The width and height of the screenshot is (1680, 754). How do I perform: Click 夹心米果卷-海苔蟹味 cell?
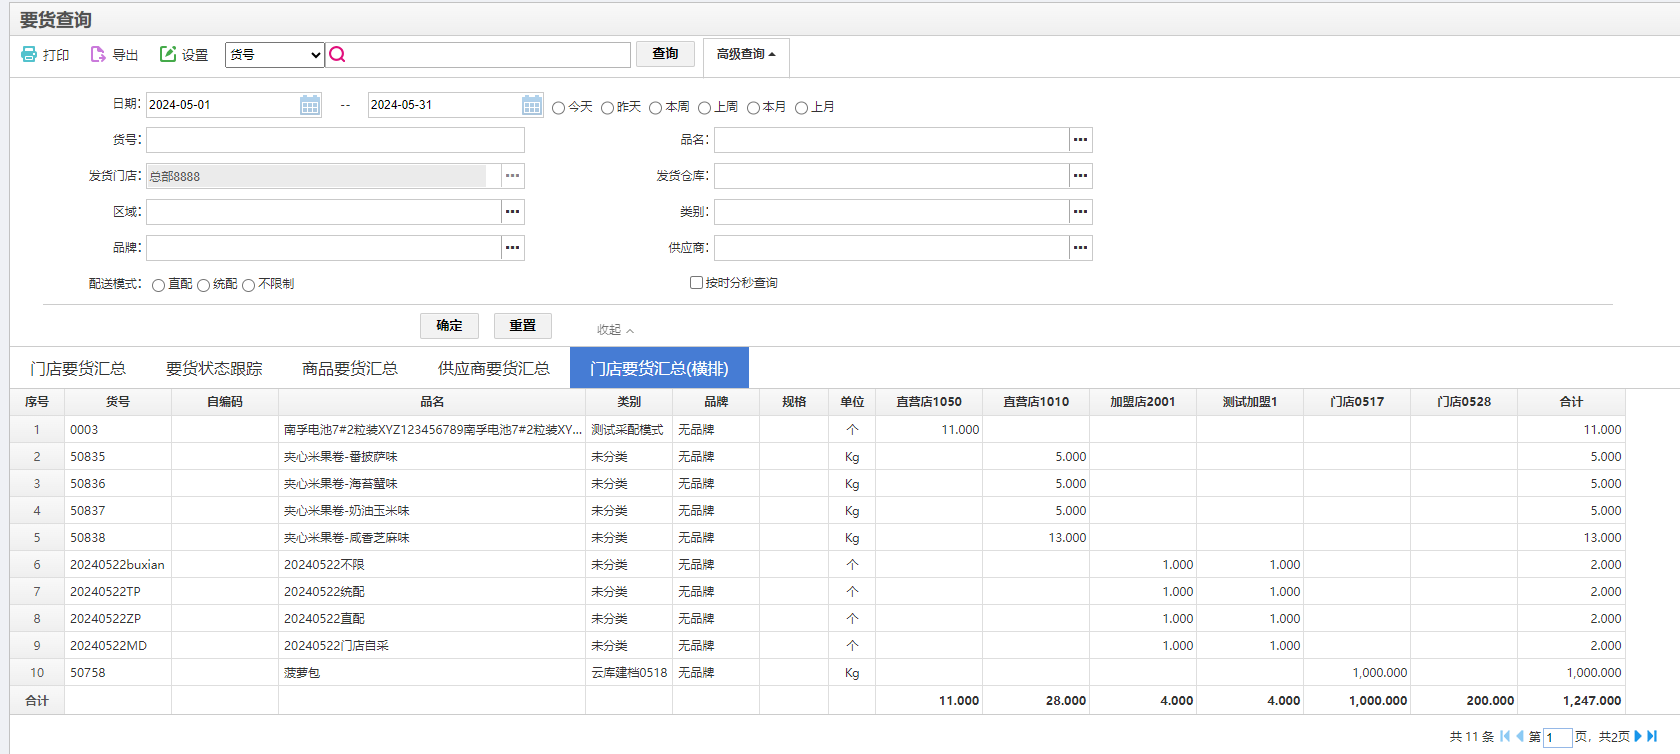click(x=432, y=484)
